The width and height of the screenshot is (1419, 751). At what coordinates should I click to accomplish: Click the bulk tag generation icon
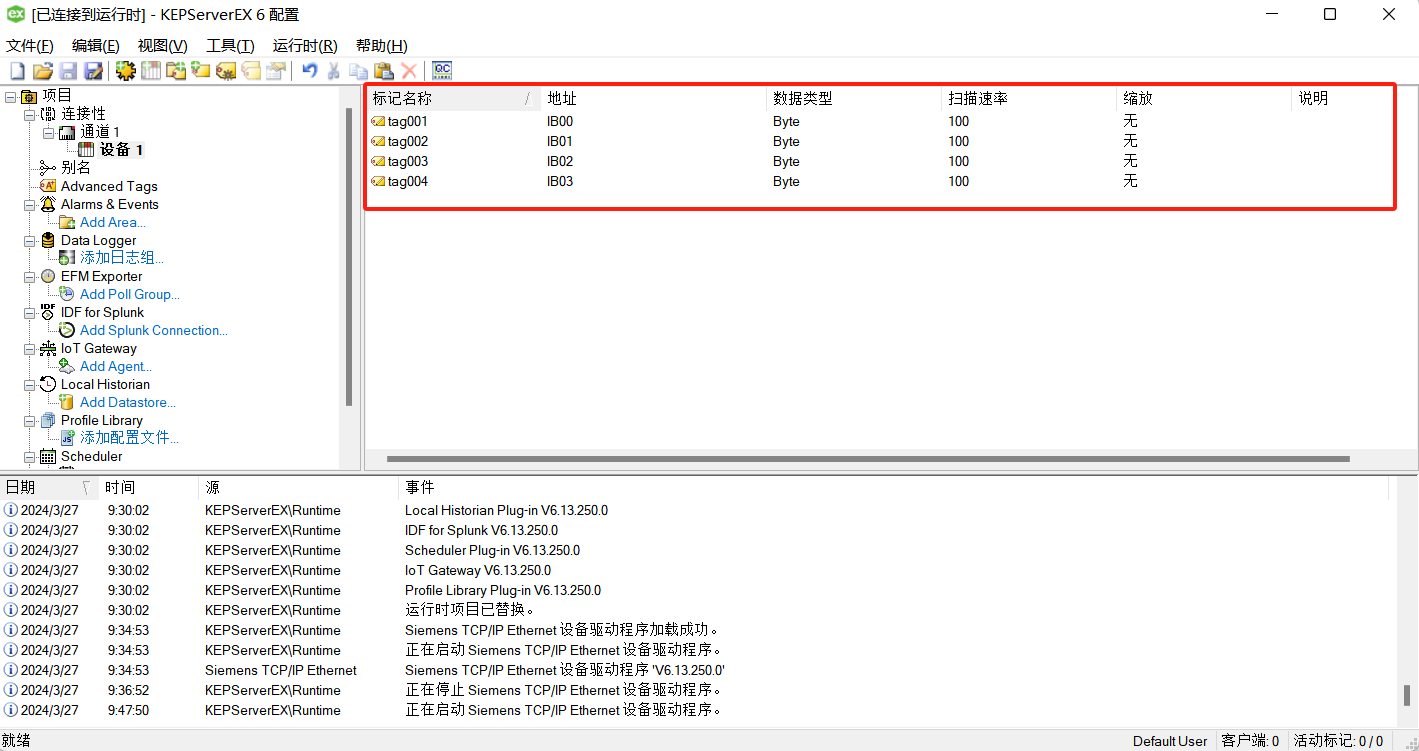point(226,71)
